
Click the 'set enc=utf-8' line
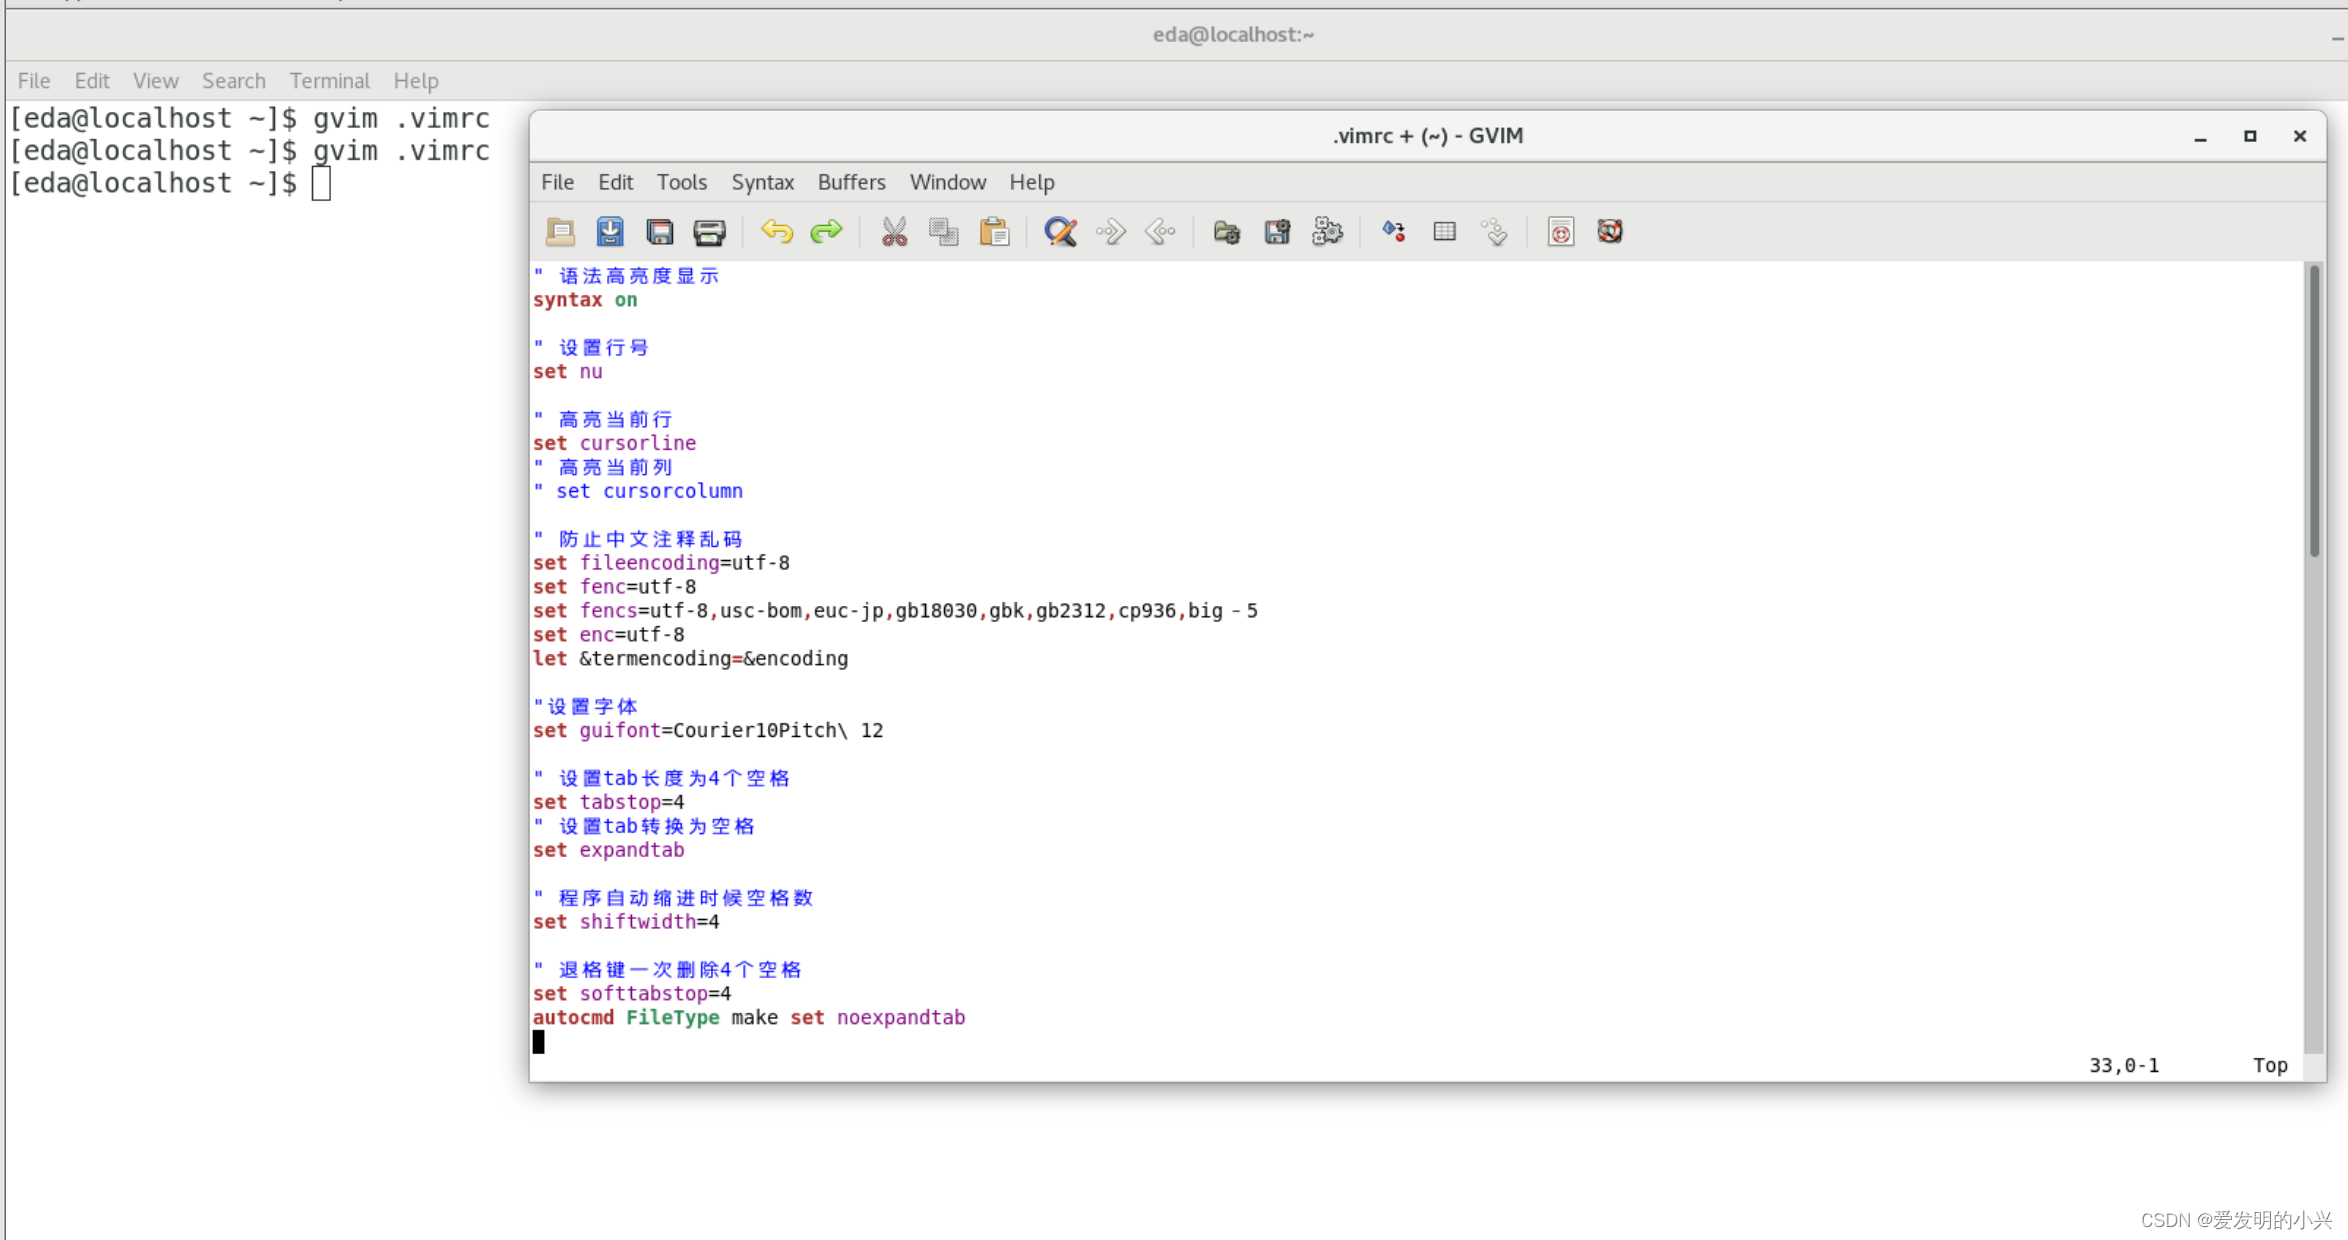pyautogui.click(x=609, y=635)
